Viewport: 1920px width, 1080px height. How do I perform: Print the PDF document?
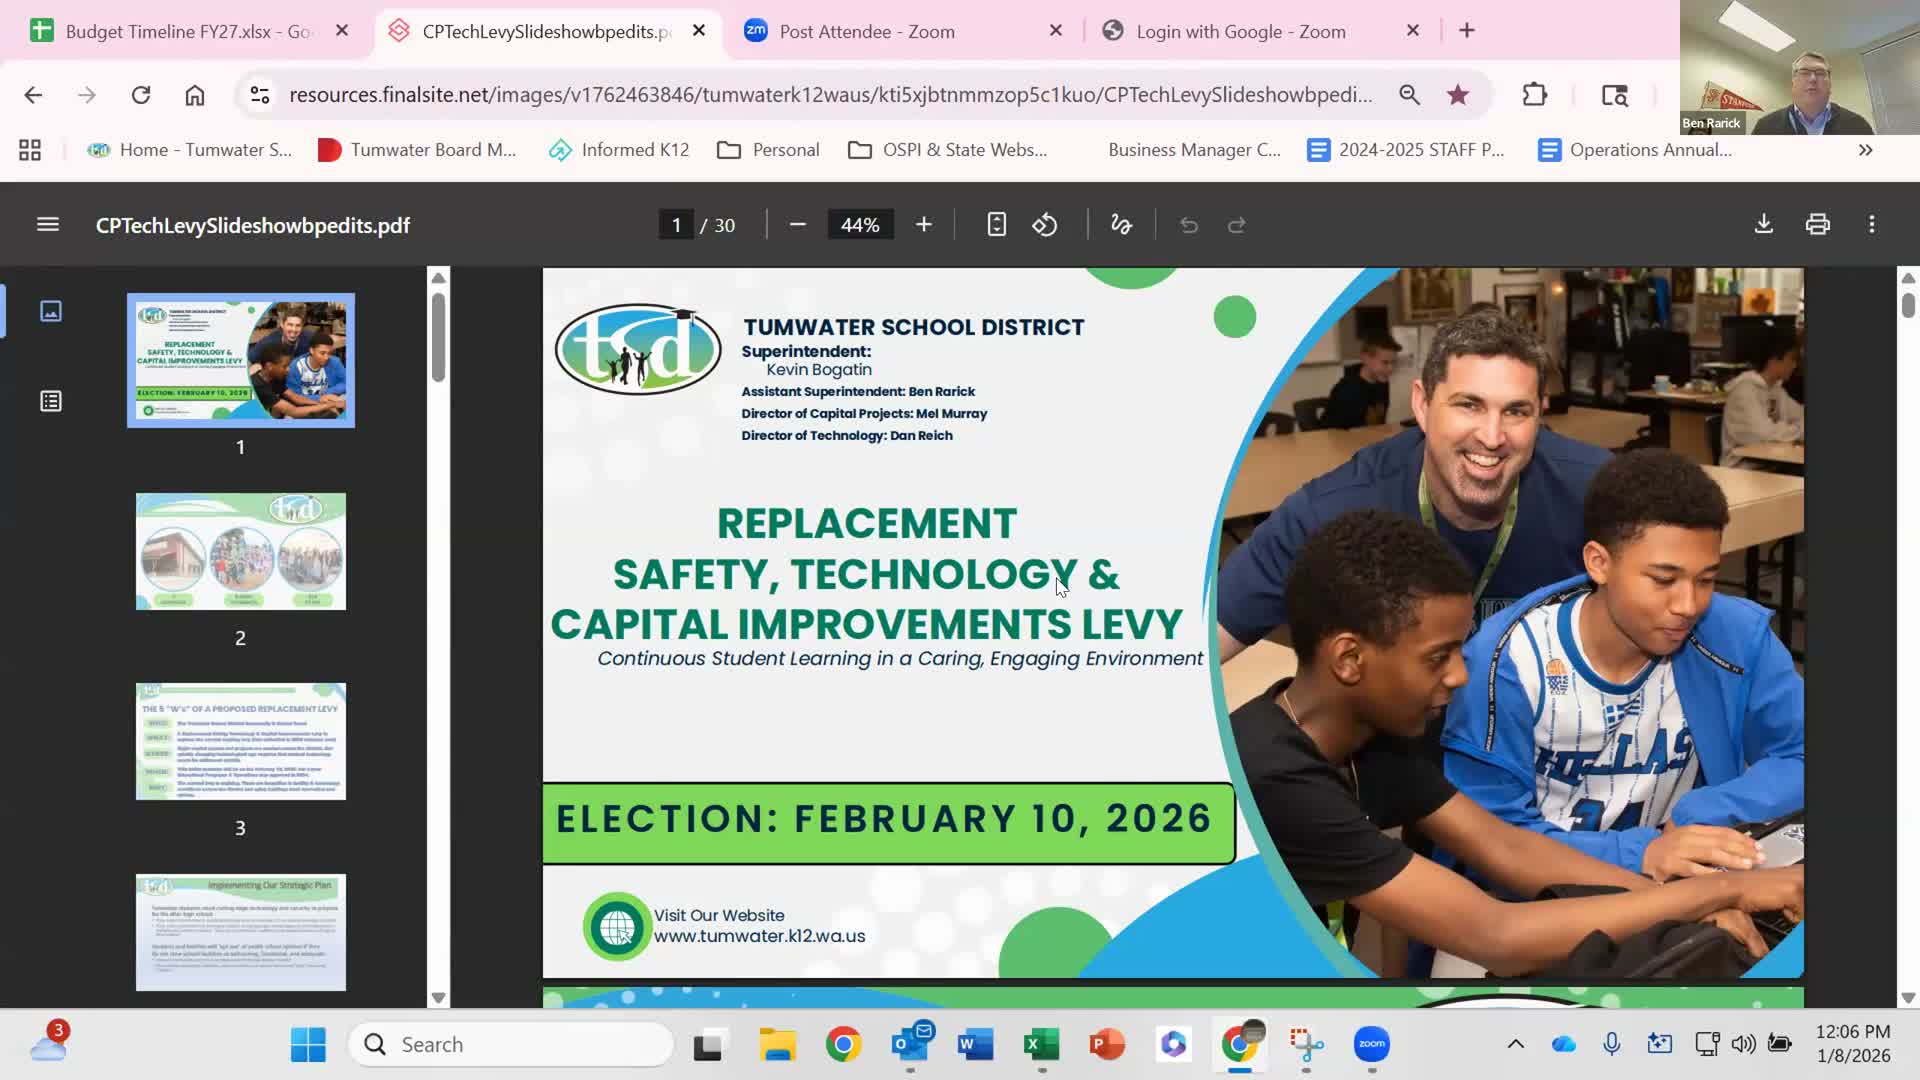coord(1817,225)
